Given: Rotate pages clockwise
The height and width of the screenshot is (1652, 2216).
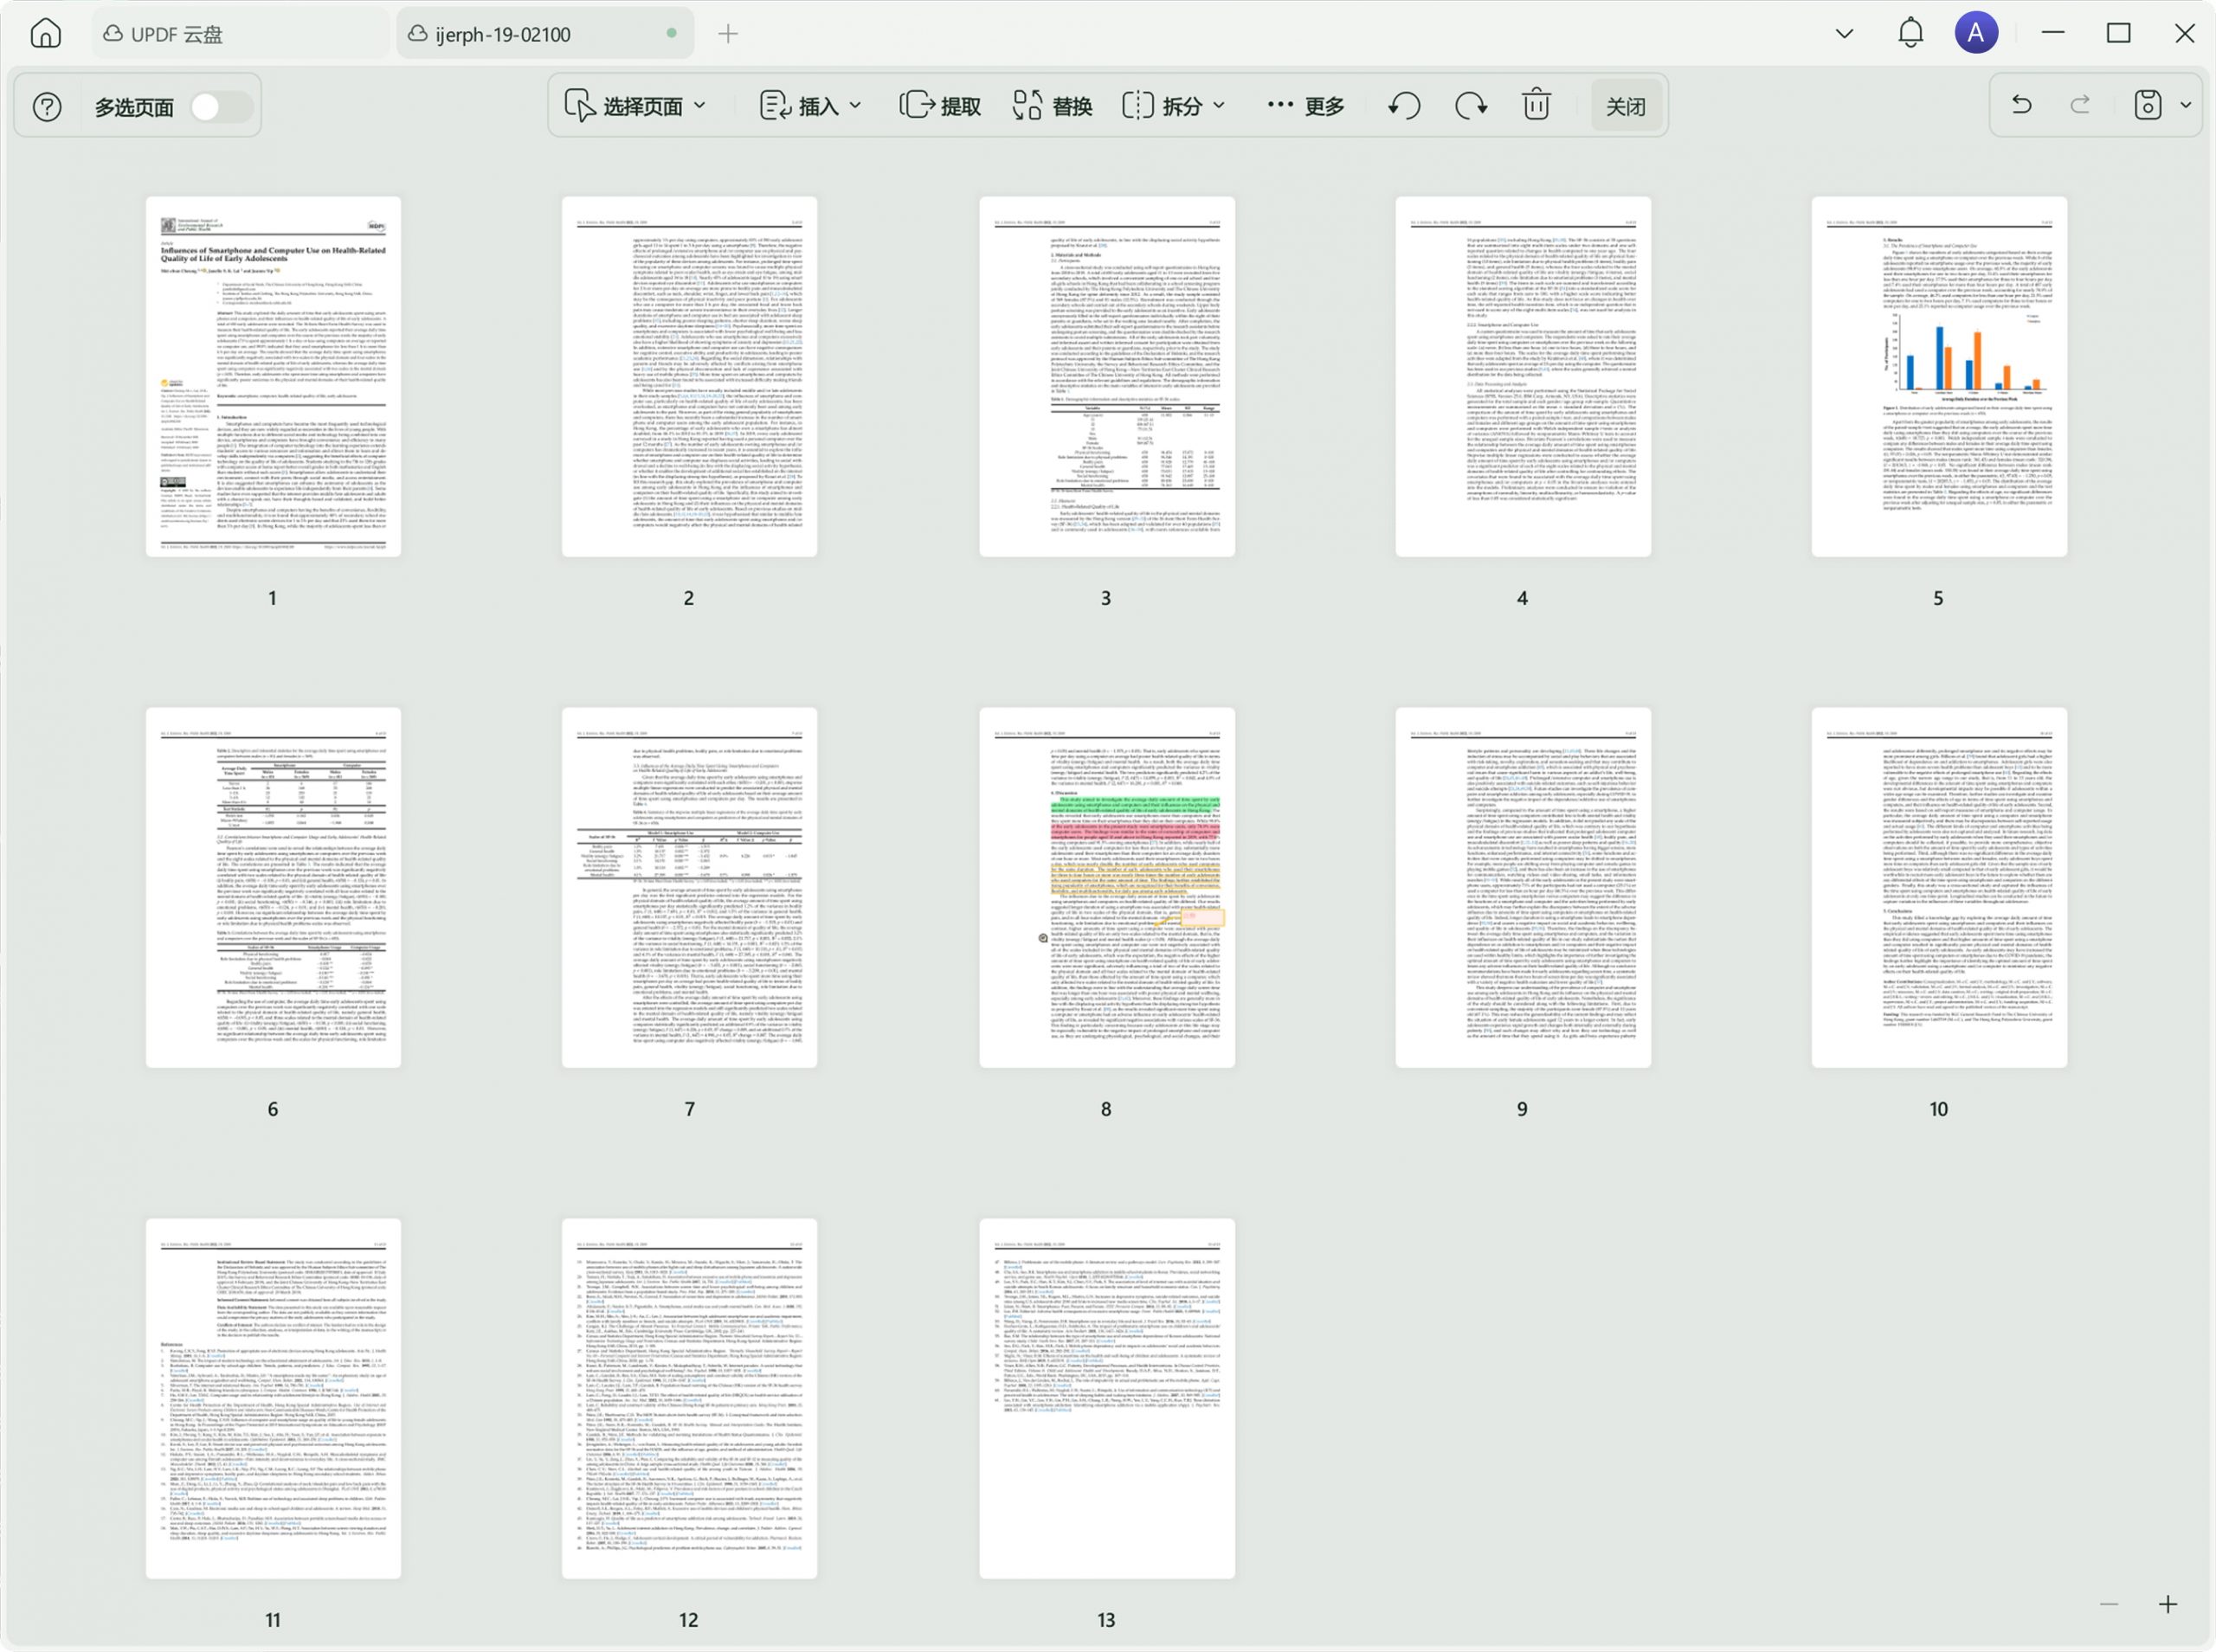Looking at the screenshot, I should pyautogui.click(x=1470, y=105).
